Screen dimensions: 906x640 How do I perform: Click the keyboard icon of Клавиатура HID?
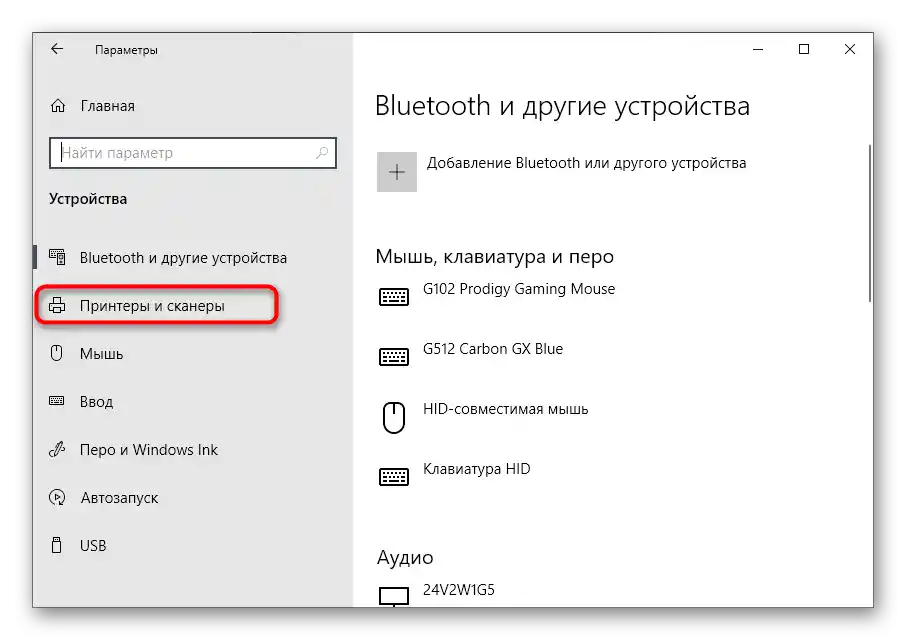tap(394, 477)
